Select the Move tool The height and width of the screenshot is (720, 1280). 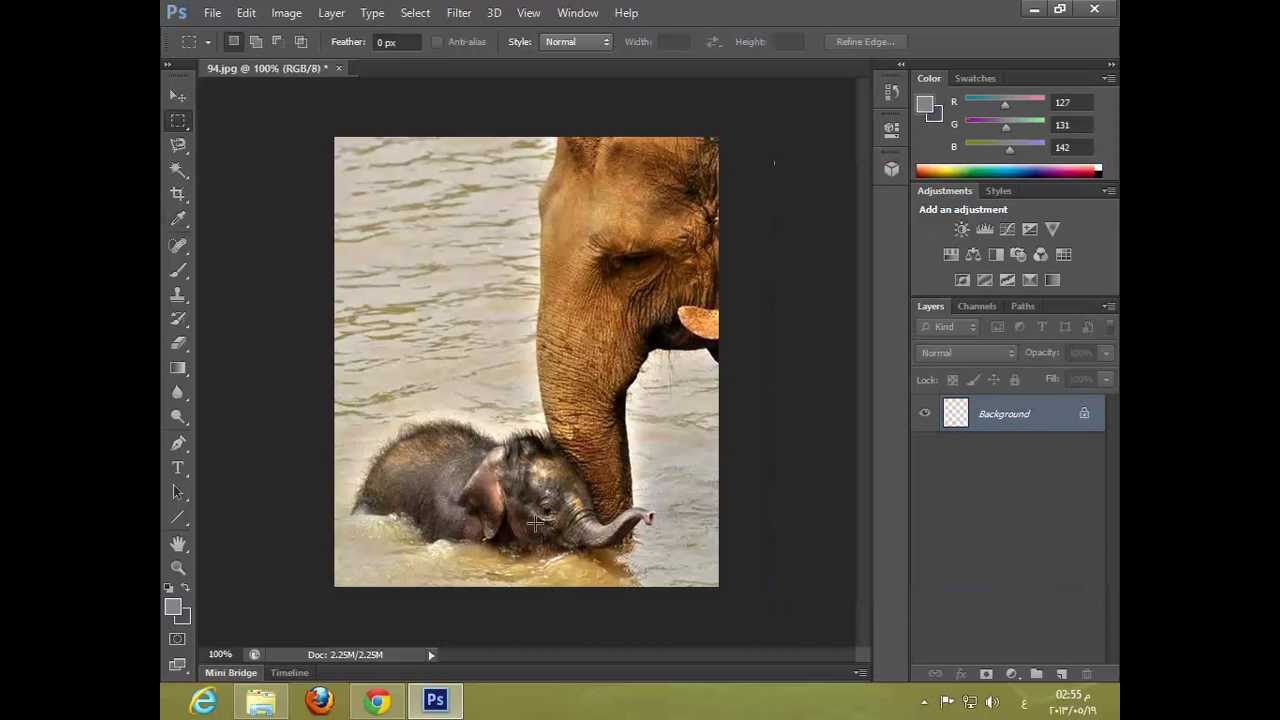click(x=178, y=95)
